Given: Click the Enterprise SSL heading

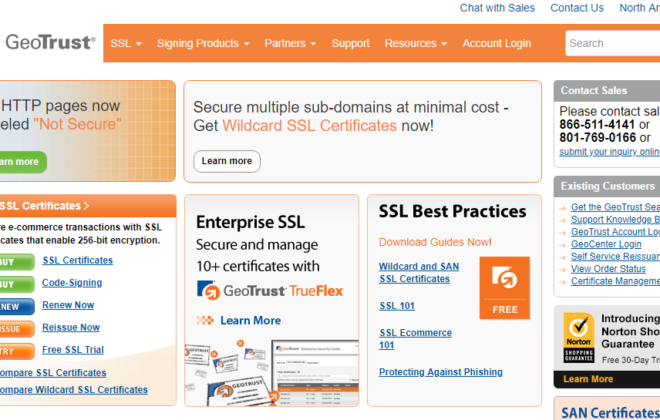Looking at the screenshot, I should (x=250, y=222).
